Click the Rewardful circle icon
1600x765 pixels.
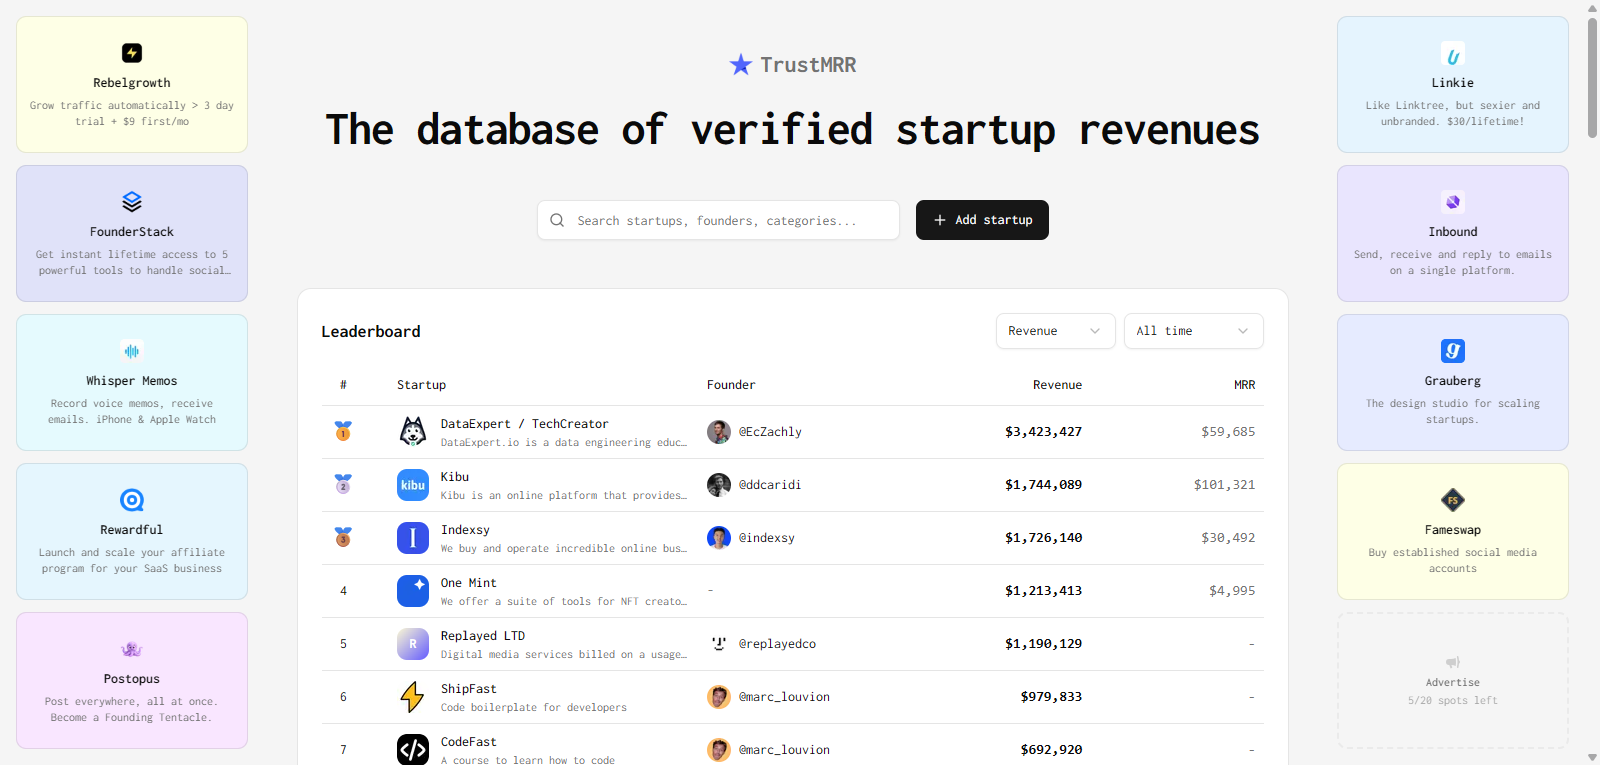tap(132, 500)
